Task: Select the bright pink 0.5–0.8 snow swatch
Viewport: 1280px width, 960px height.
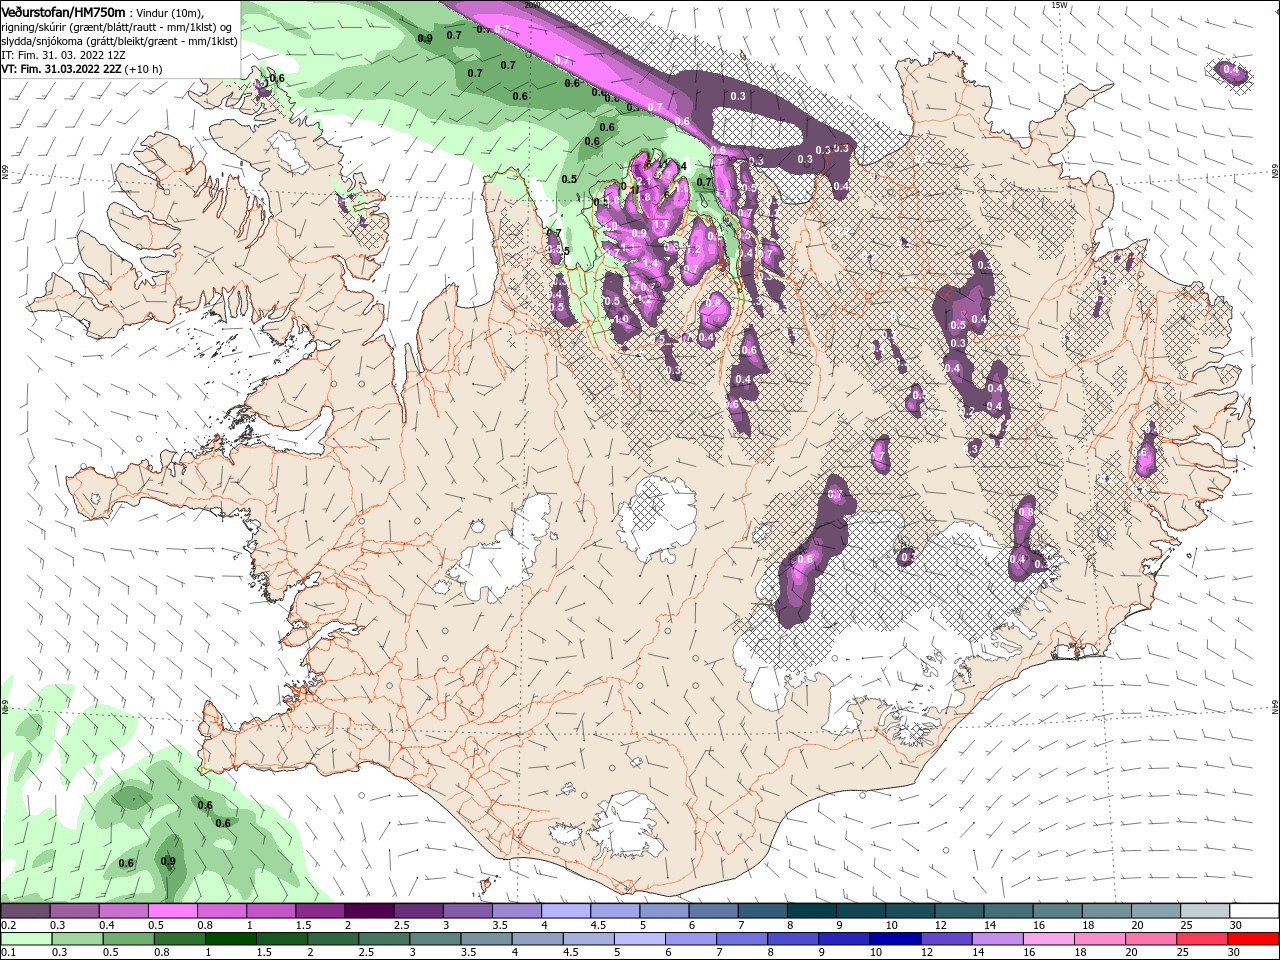Action: [172, 911]
